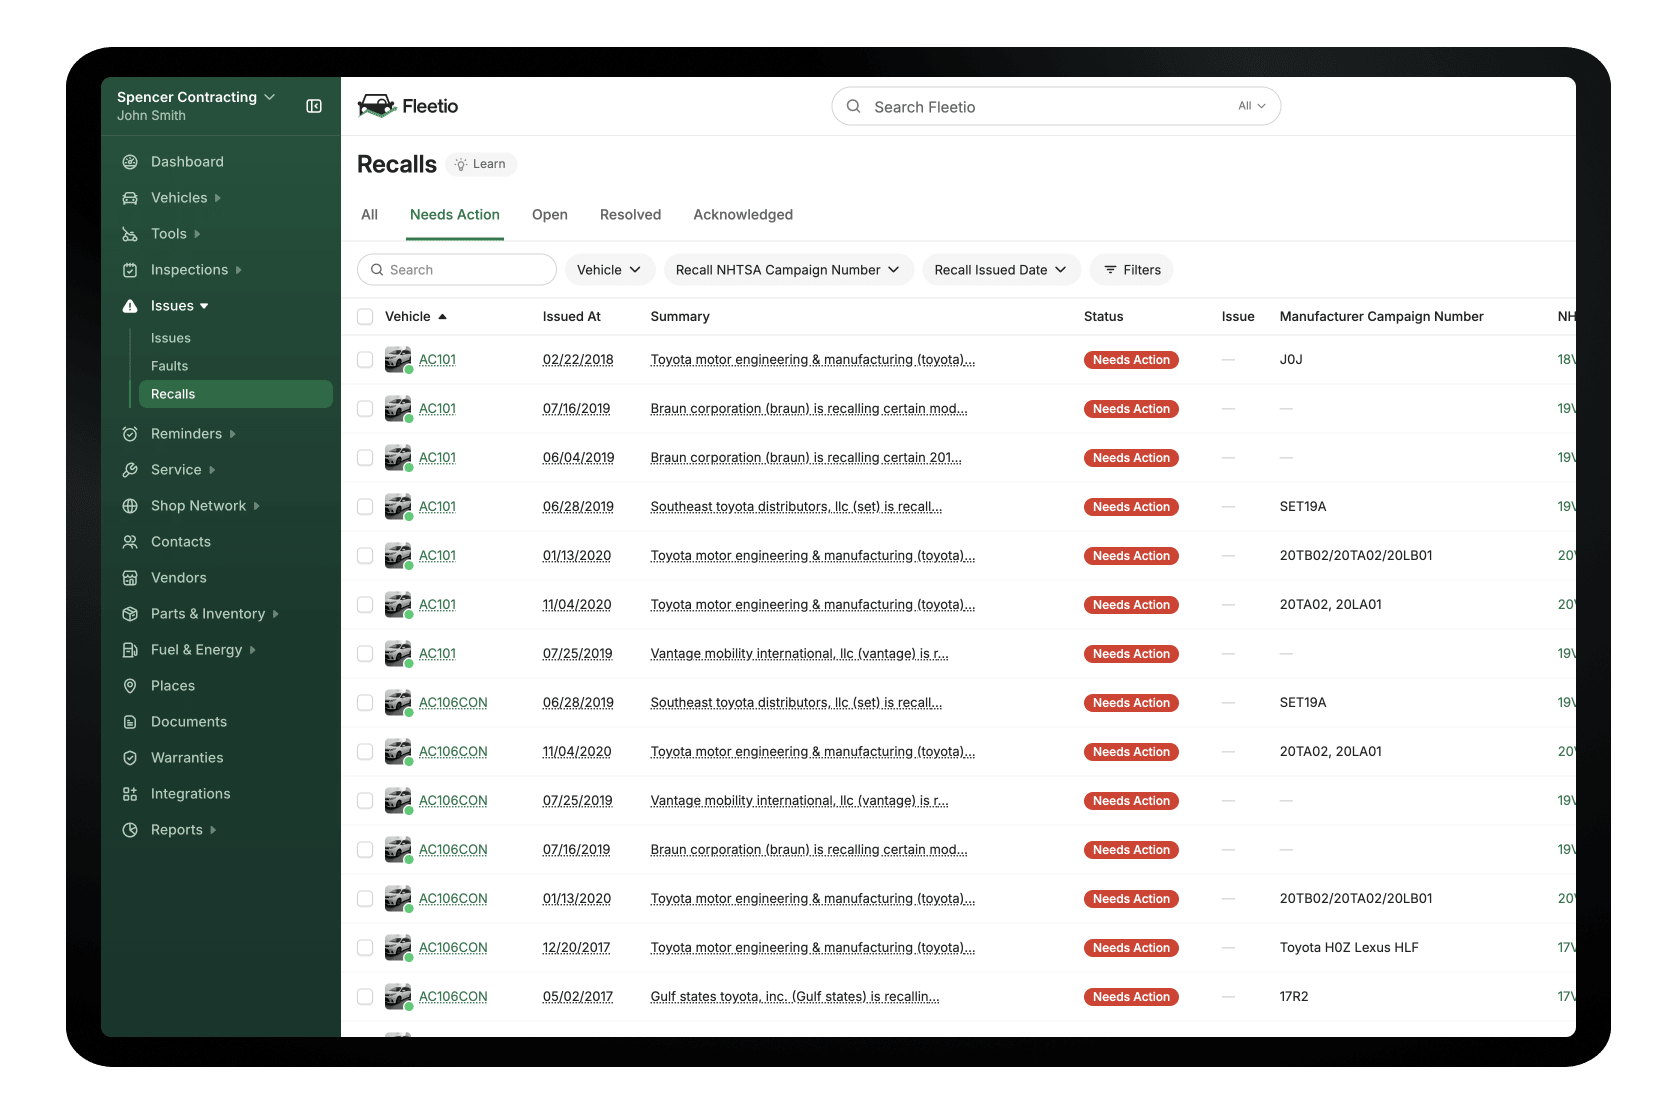Viewport: 1680px width, 1112px height.
Task: Click the Reminders alarm clock icon
Action: pyautogui.click(x=130, y=434)
